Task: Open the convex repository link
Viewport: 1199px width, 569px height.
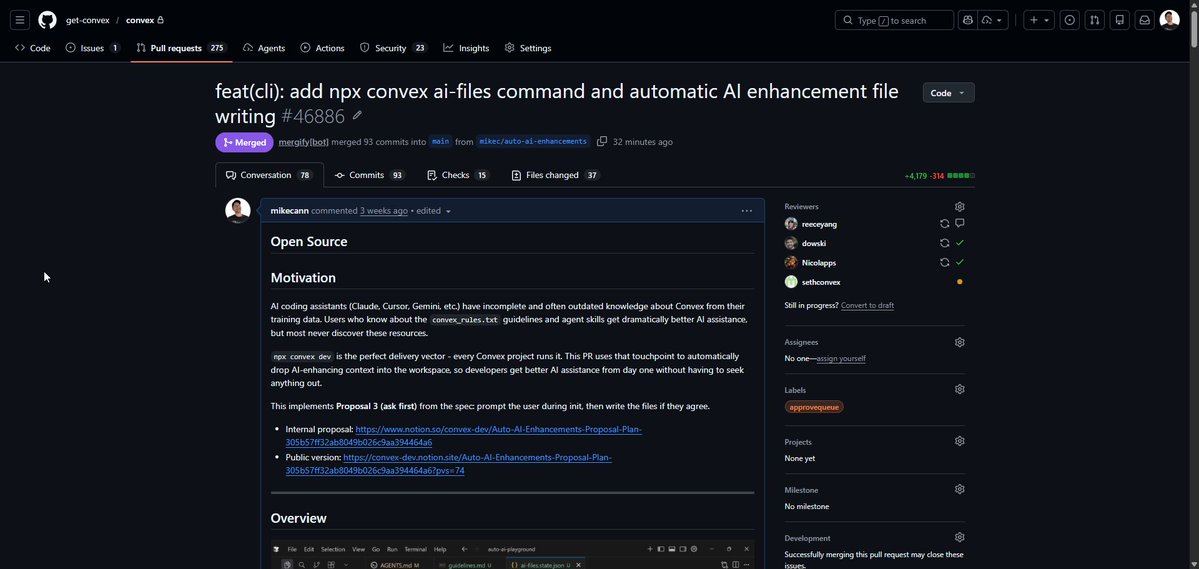Action: (x=140, y=20)
